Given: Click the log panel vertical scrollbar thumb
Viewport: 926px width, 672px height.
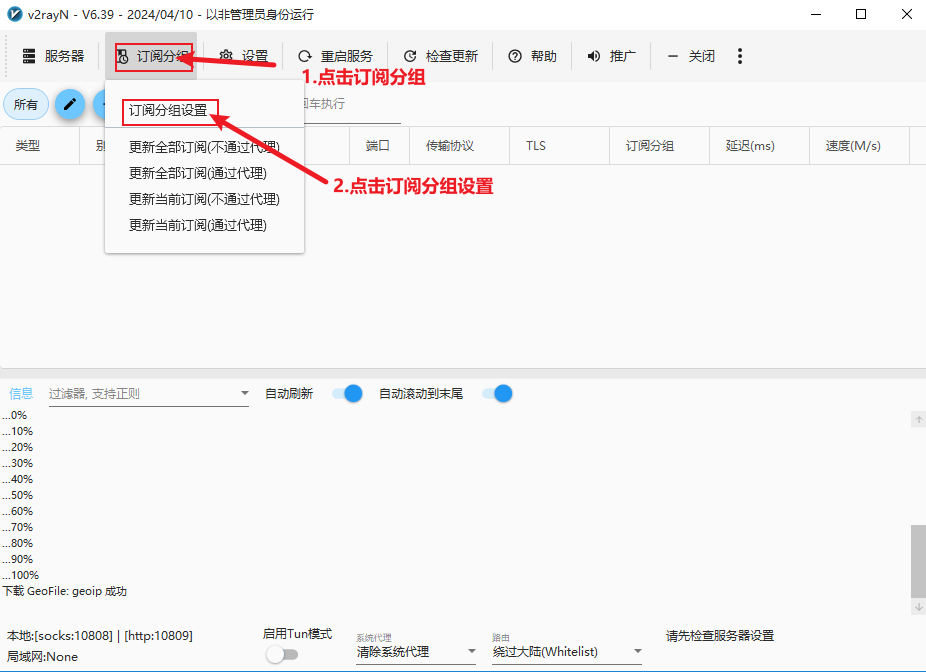Looking at the screenshot, I should pos(918,560).
